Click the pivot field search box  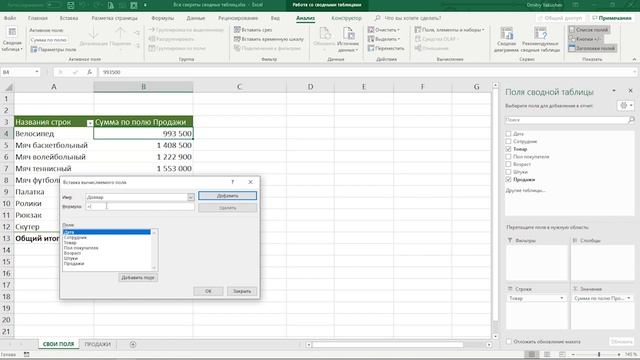tap(567, 120)
